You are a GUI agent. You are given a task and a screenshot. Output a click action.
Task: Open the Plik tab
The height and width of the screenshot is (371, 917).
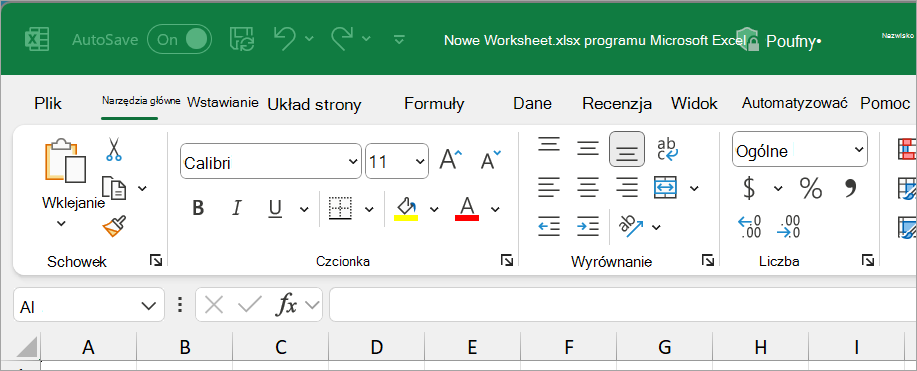(48, 104)
